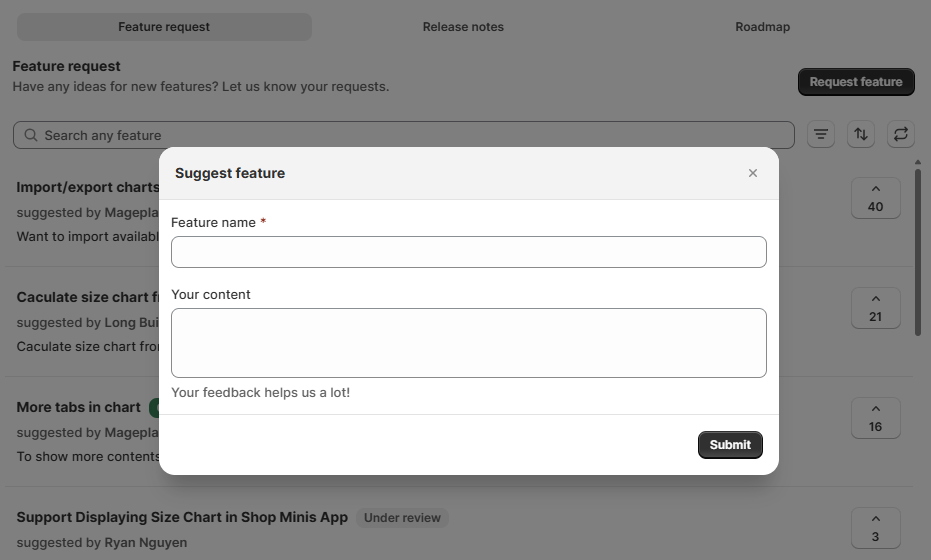The image size is (931, 560).
Task: Switch to the Release notes tab
Action: pos(463,27)
